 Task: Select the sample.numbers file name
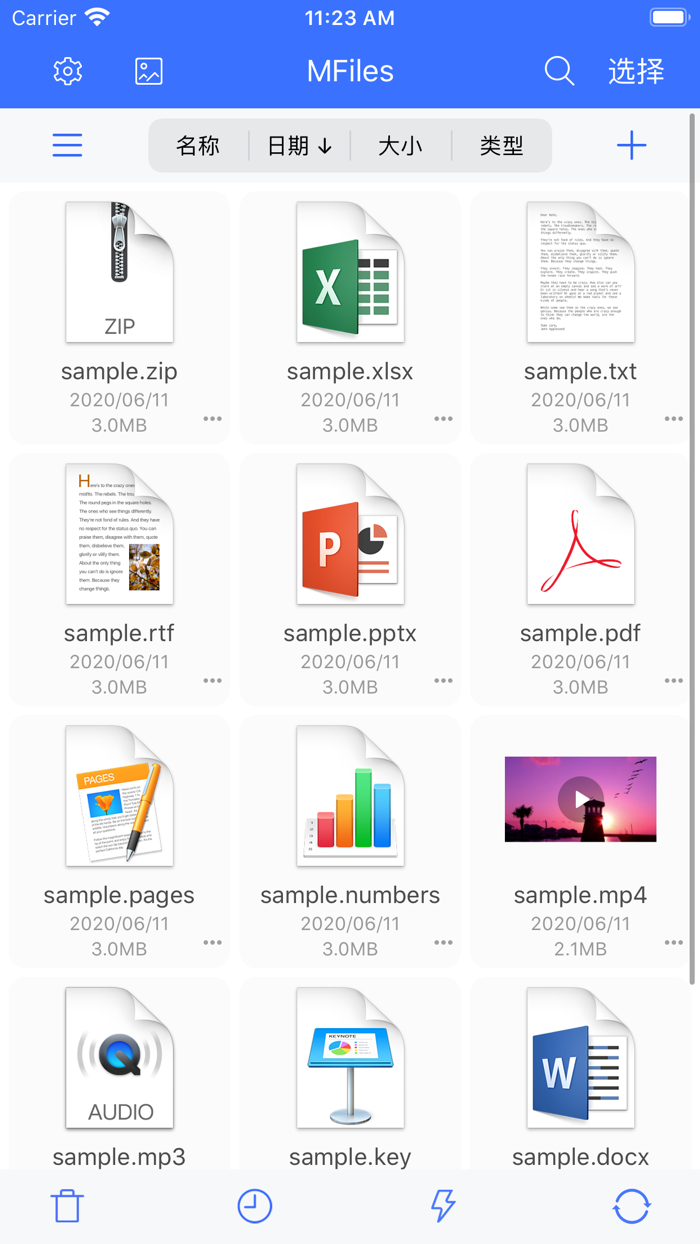[350, 896]
